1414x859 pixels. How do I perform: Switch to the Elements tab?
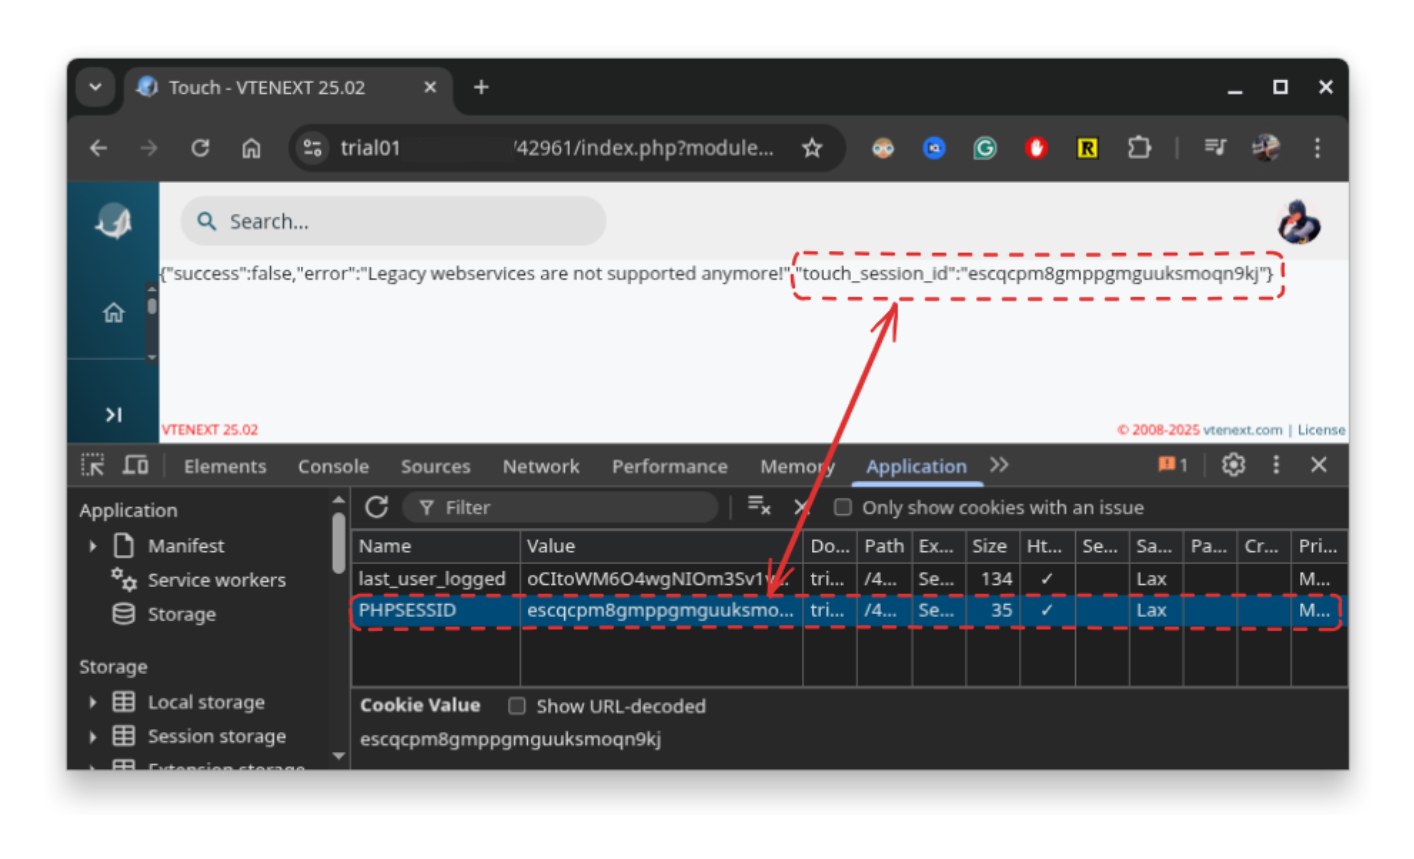pyautogui.click(x=225, y=466)
